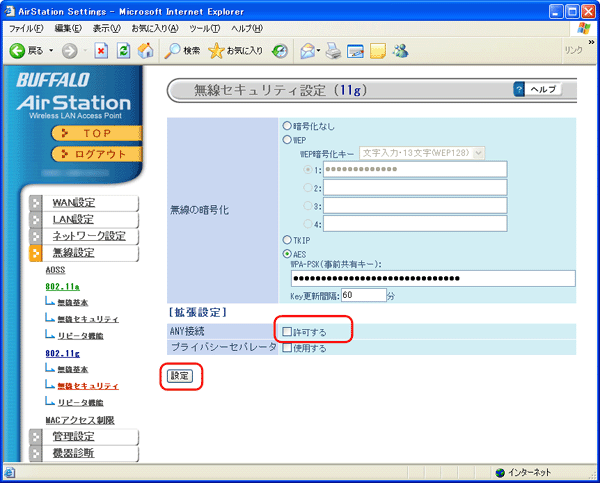Click the Stop loading icon
Image resolution: width=600 pixels, height=483 pixels.
tap(101, 50)
